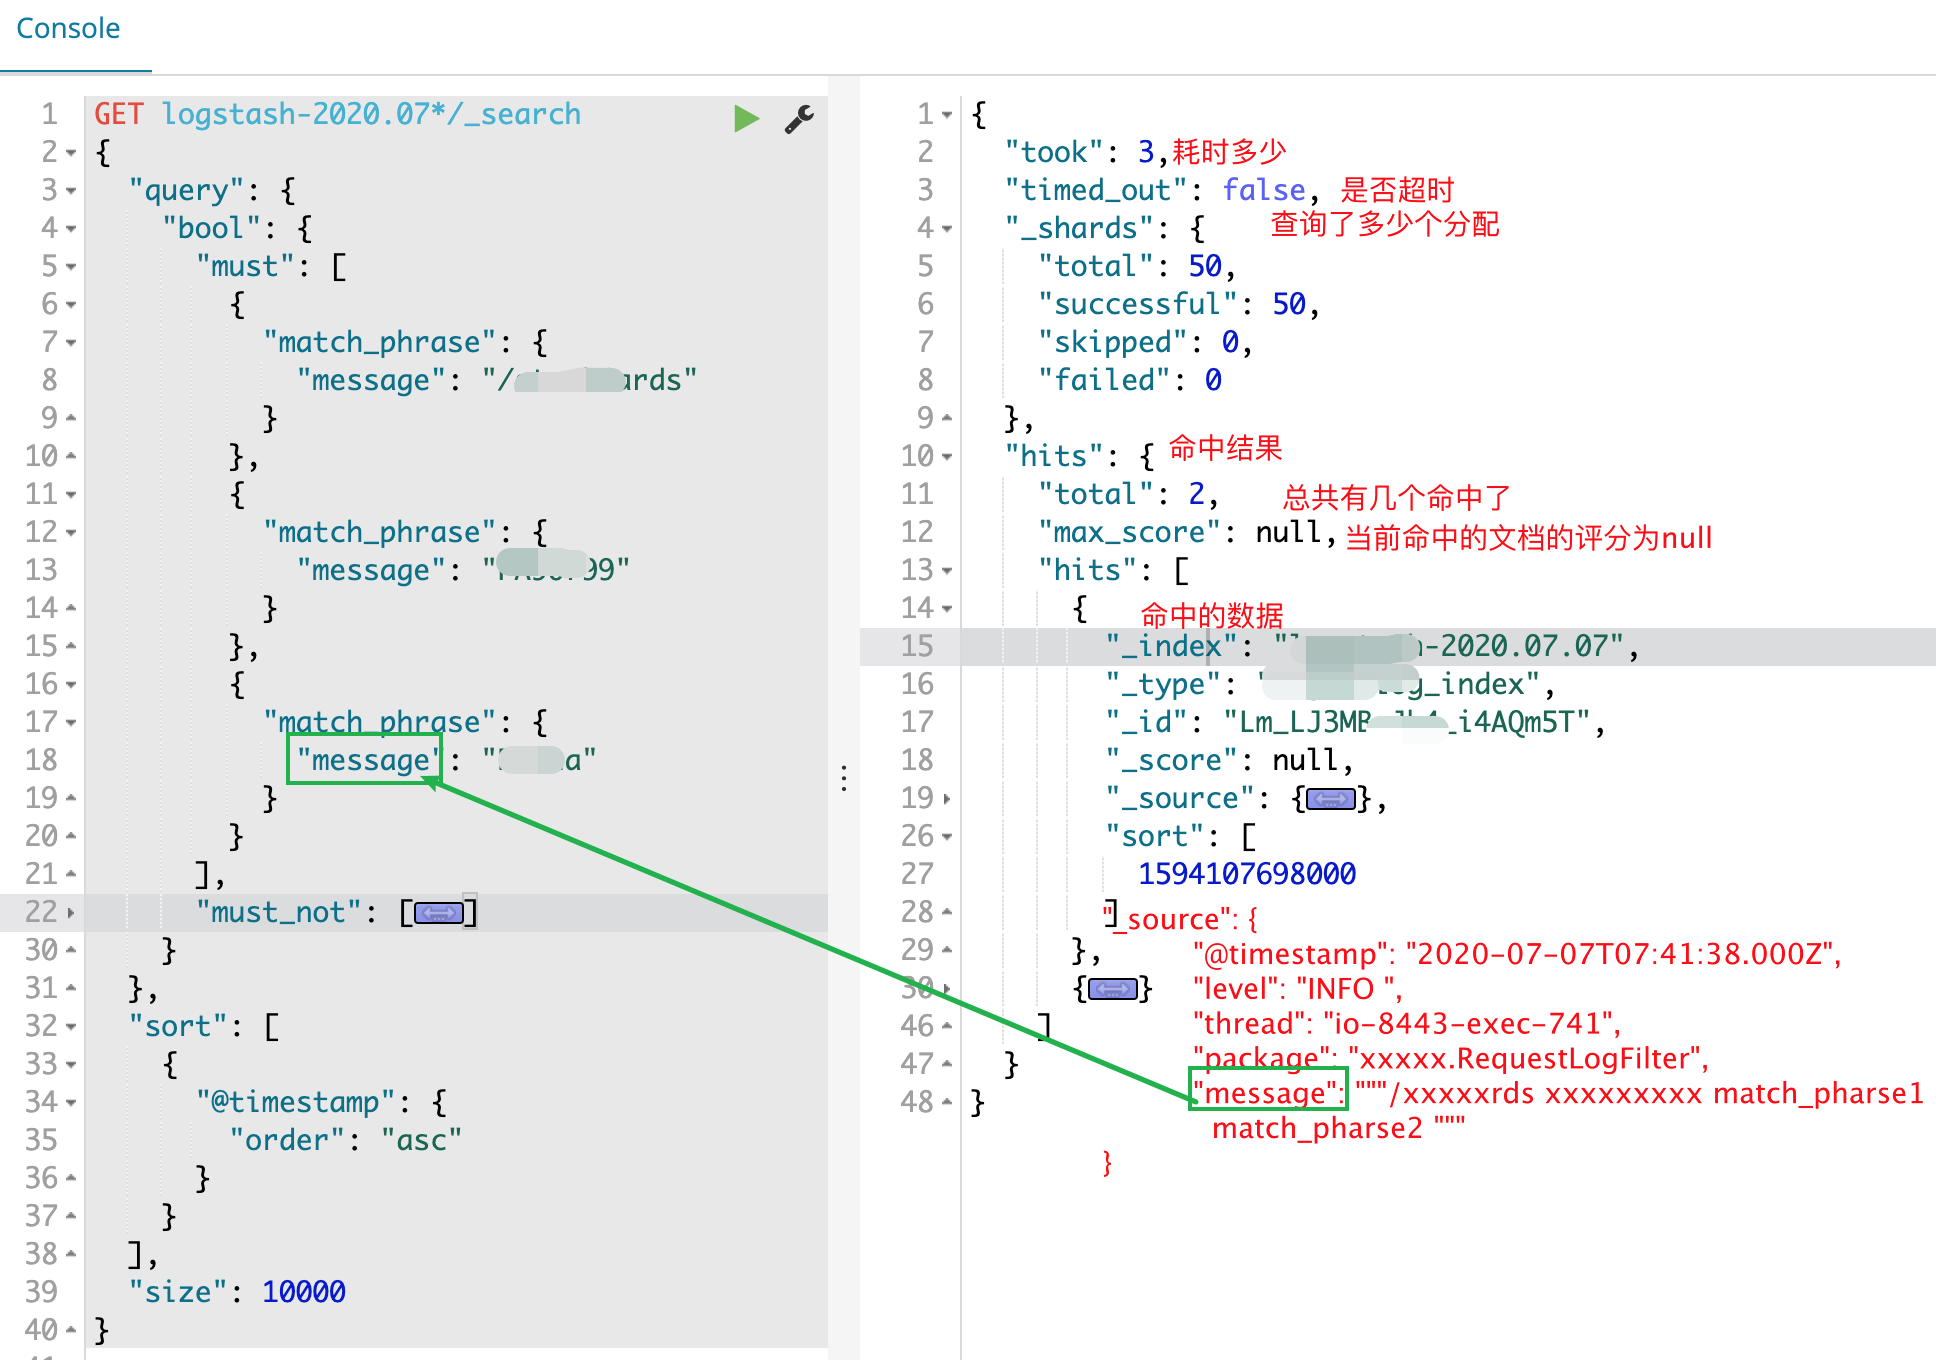Viewport: 1936px width, 1360px height.
Task: Click the "_id" response line
Action: (1355, 722)
